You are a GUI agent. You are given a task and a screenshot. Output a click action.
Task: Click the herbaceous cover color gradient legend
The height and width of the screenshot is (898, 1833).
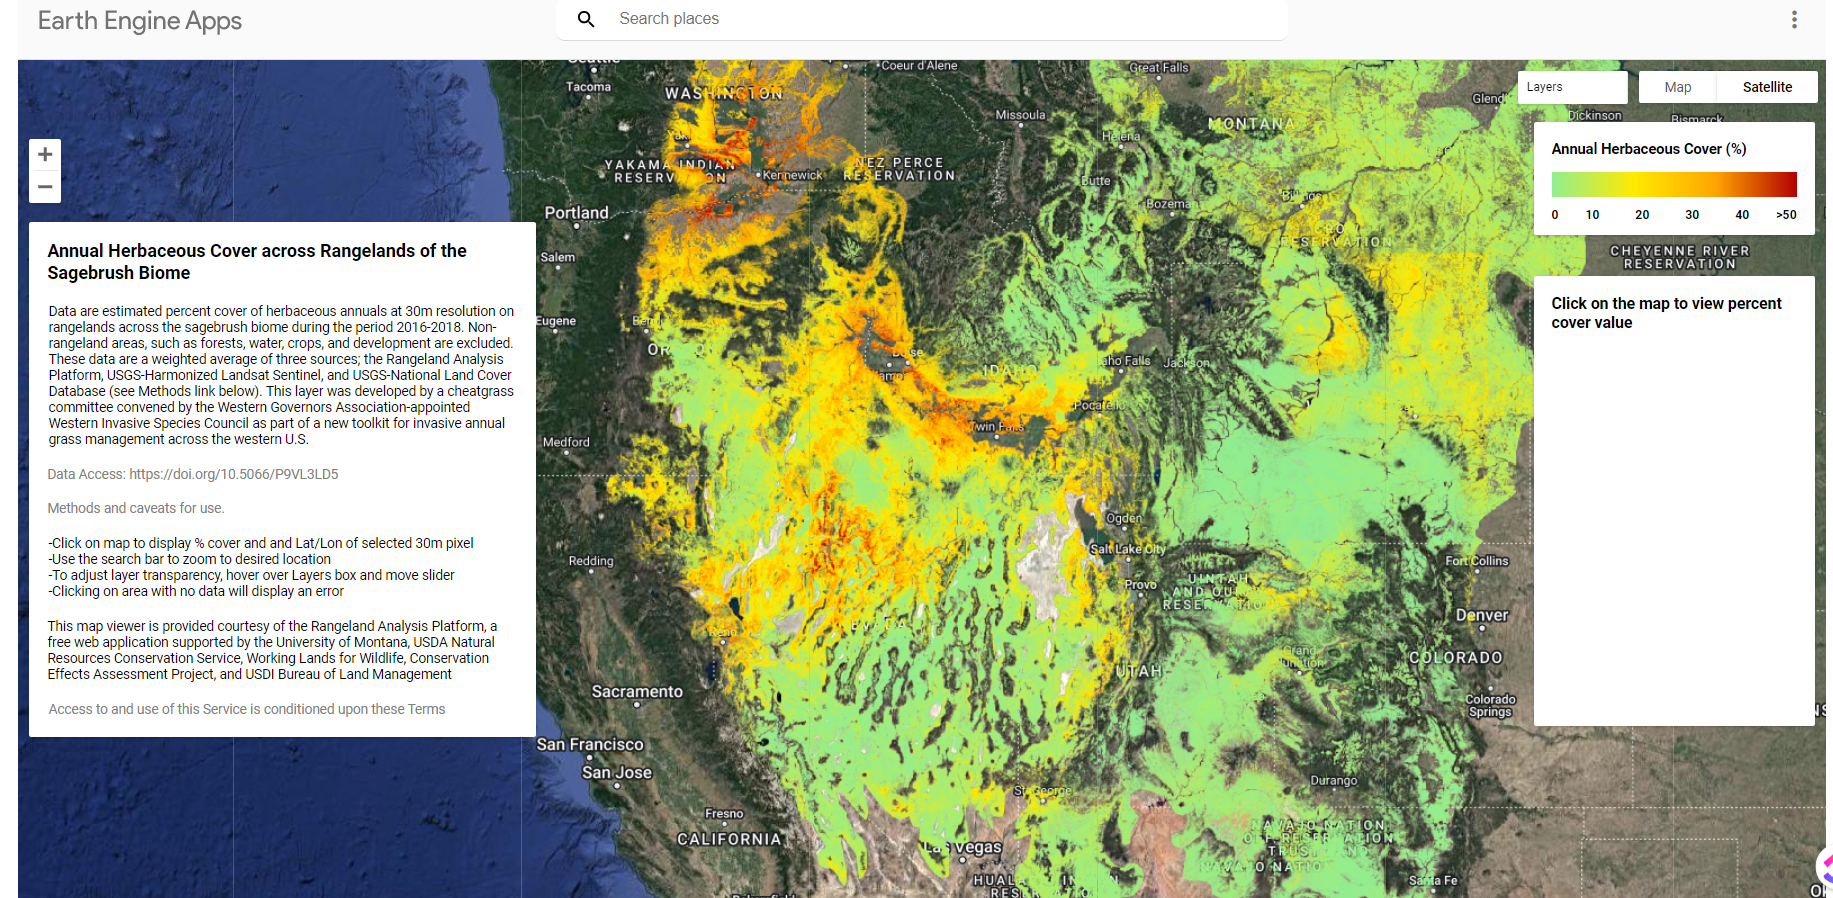[x=1674, y=184]
